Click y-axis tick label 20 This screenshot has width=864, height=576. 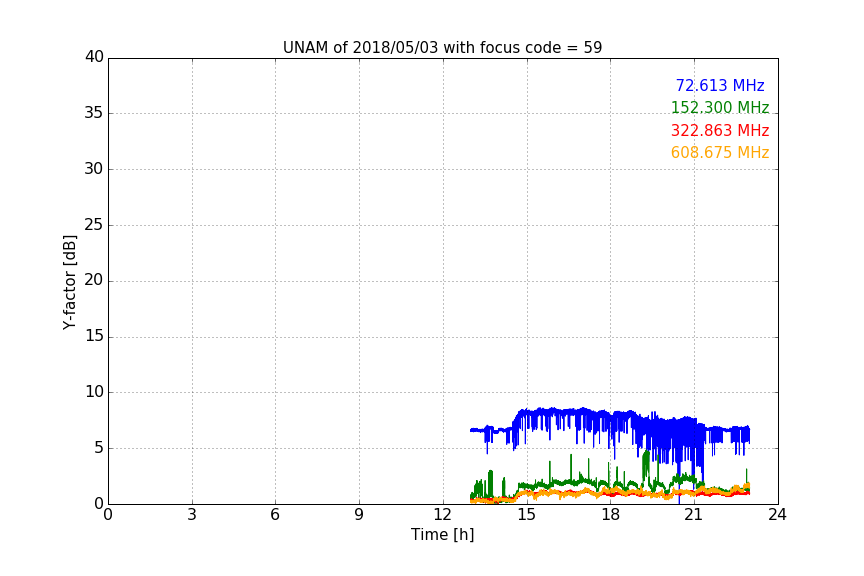click(94, 281)
